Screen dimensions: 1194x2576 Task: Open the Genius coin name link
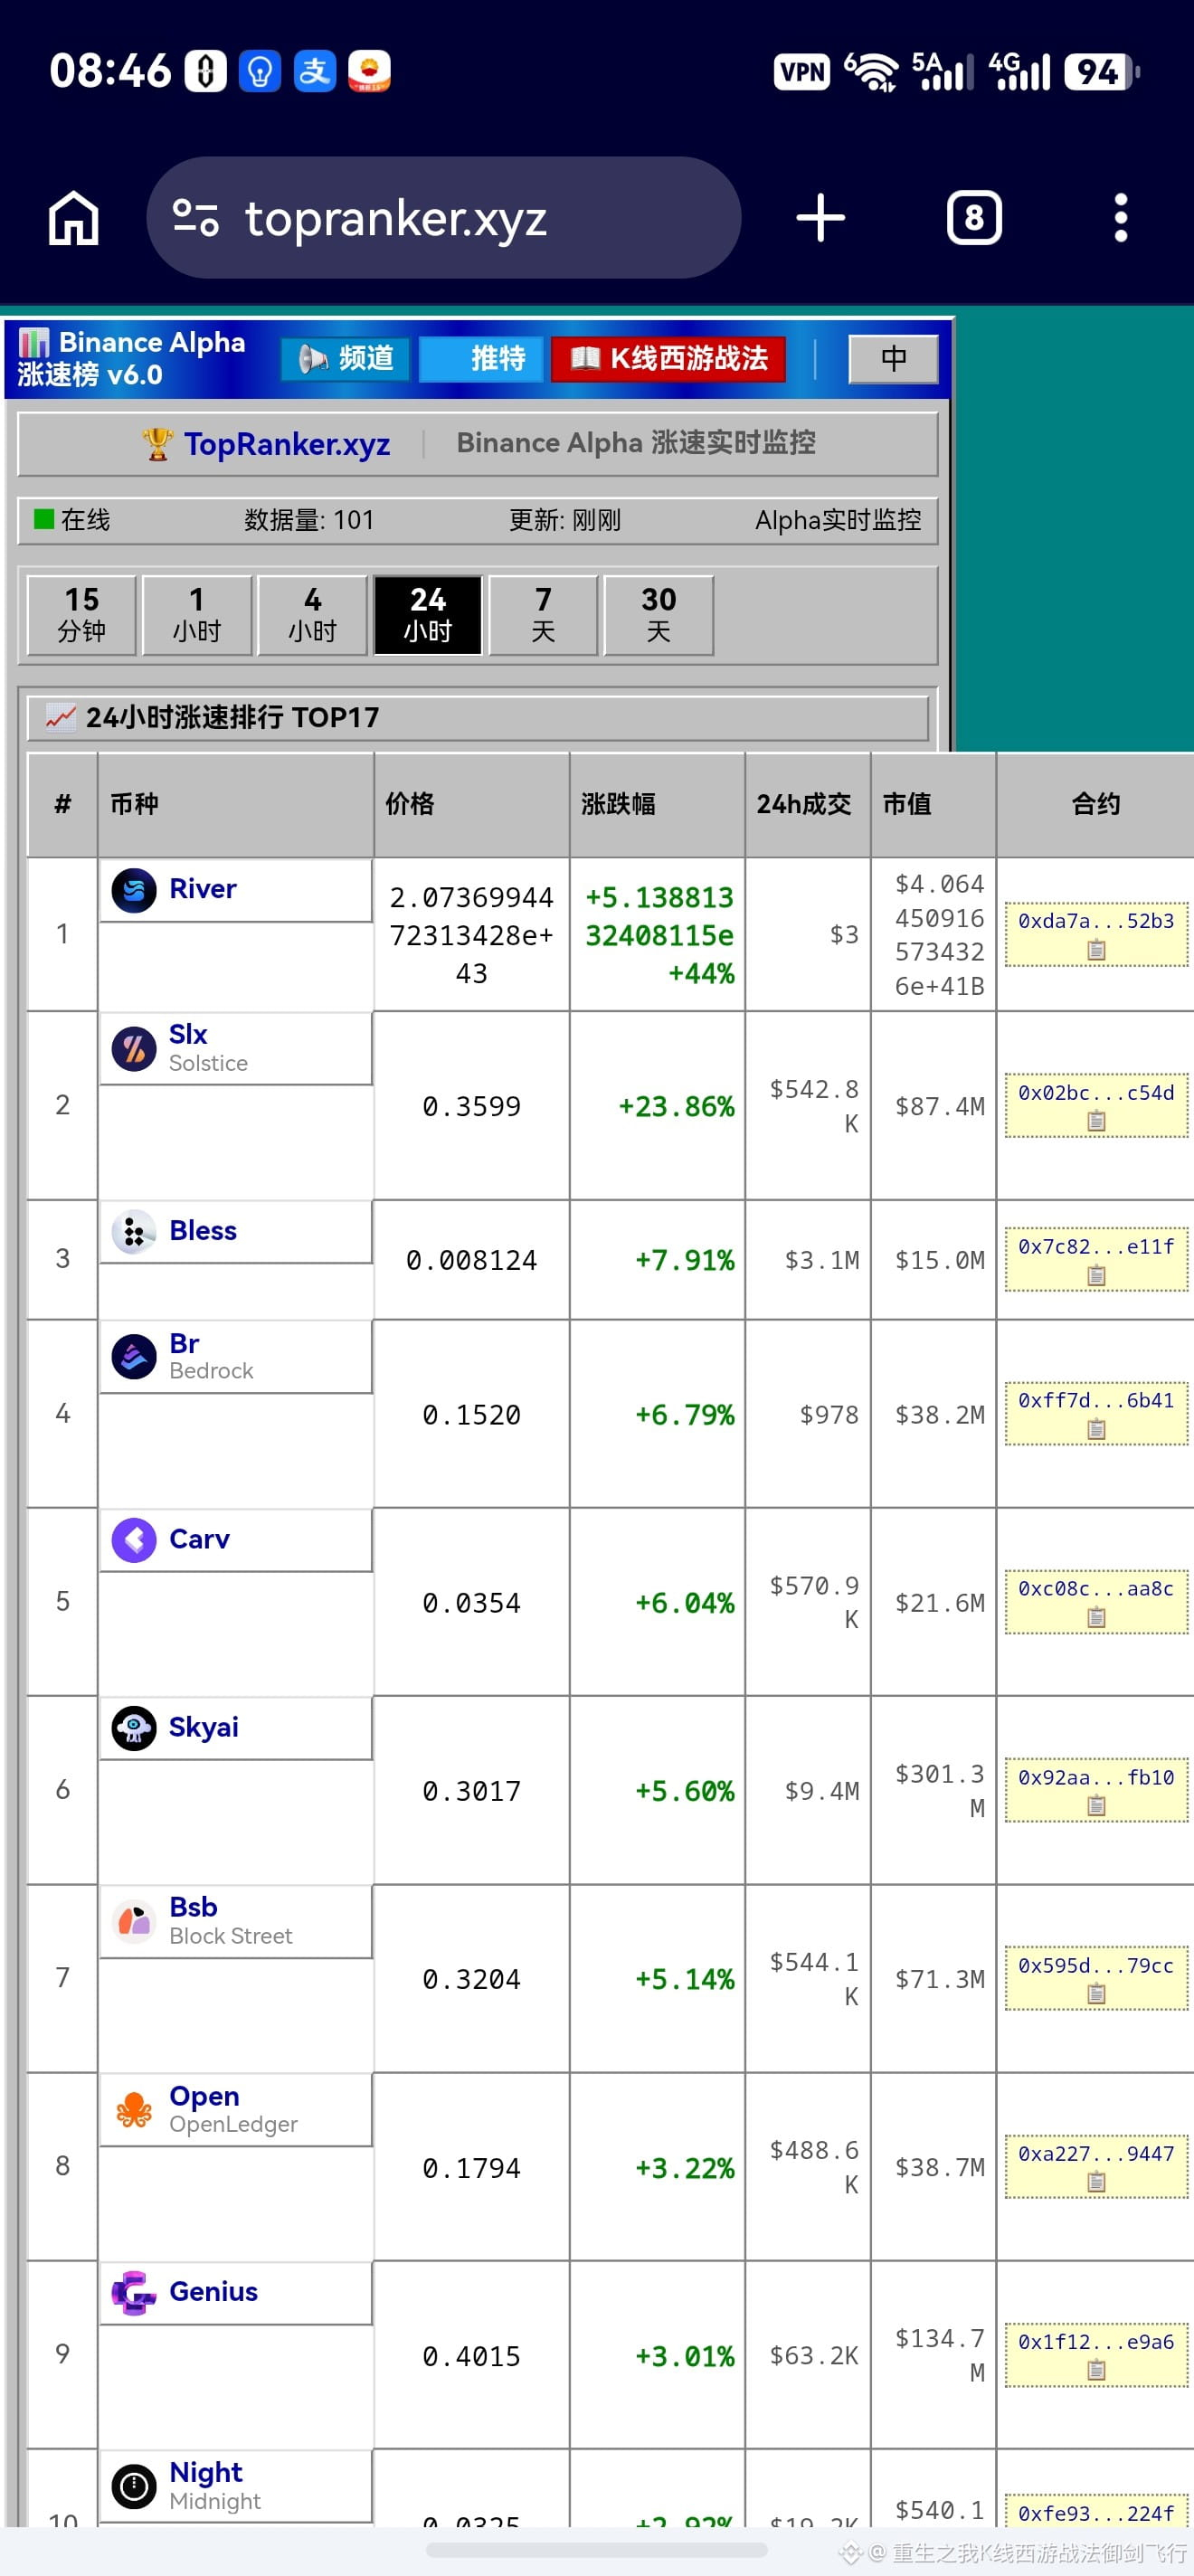tap(214, 2292)
